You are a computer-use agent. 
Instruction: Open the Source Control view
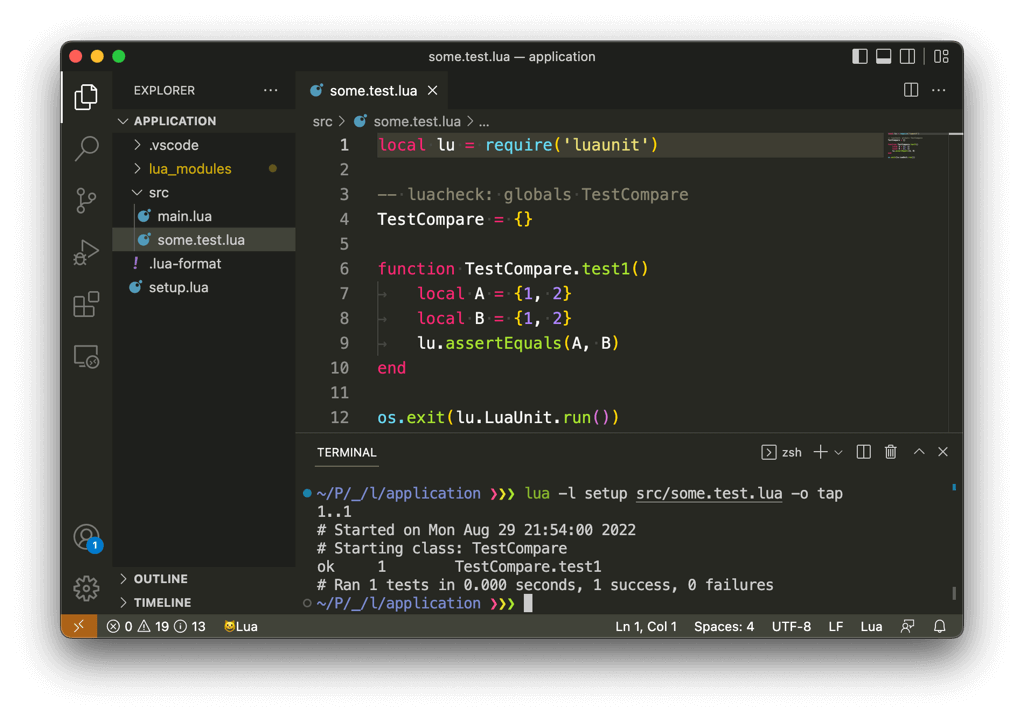click(x=86, y=200)
